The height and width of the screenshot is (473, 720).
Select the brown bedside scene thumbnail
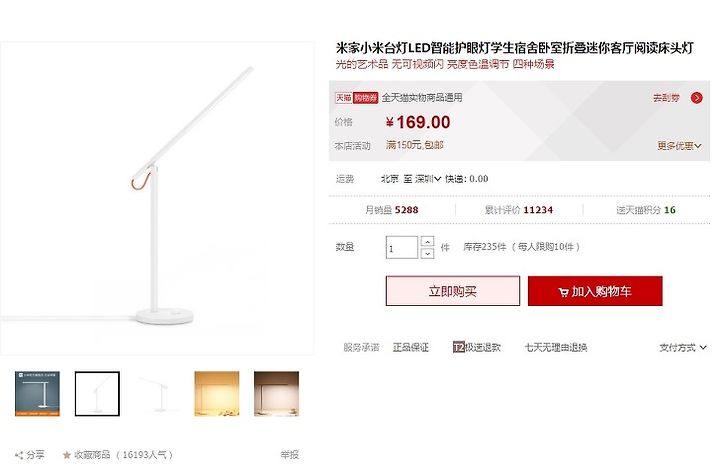(276, 394)
